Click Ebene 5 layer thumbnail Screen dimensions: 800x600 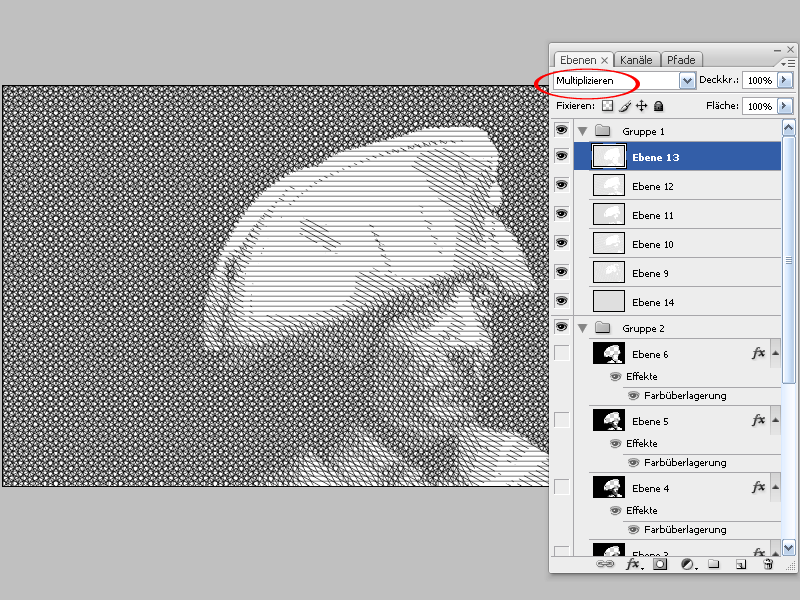[x=609, y=420]
